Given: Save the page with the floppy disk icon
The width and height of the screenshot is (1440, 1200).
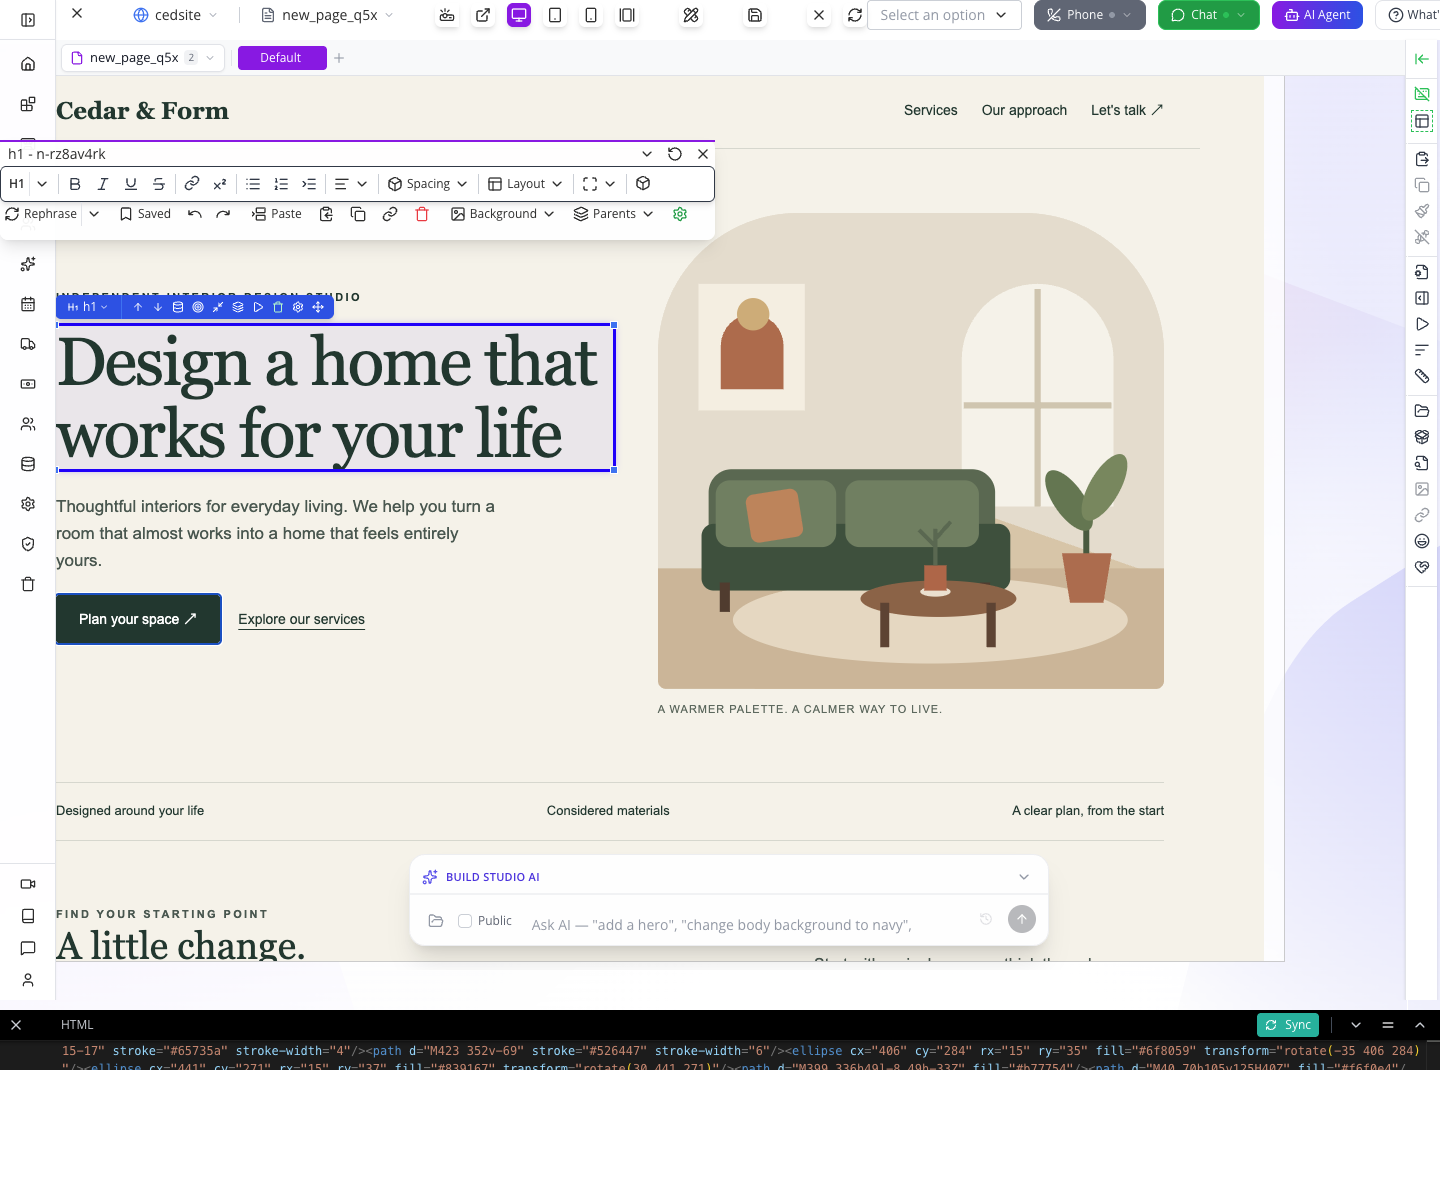Looking at the screenshot, I should (x=755, y=15).
